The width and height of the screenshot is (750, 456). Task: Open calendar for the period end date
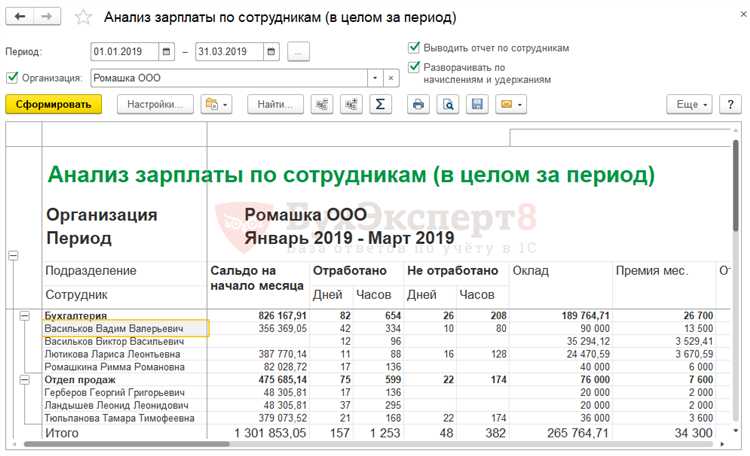271,52
